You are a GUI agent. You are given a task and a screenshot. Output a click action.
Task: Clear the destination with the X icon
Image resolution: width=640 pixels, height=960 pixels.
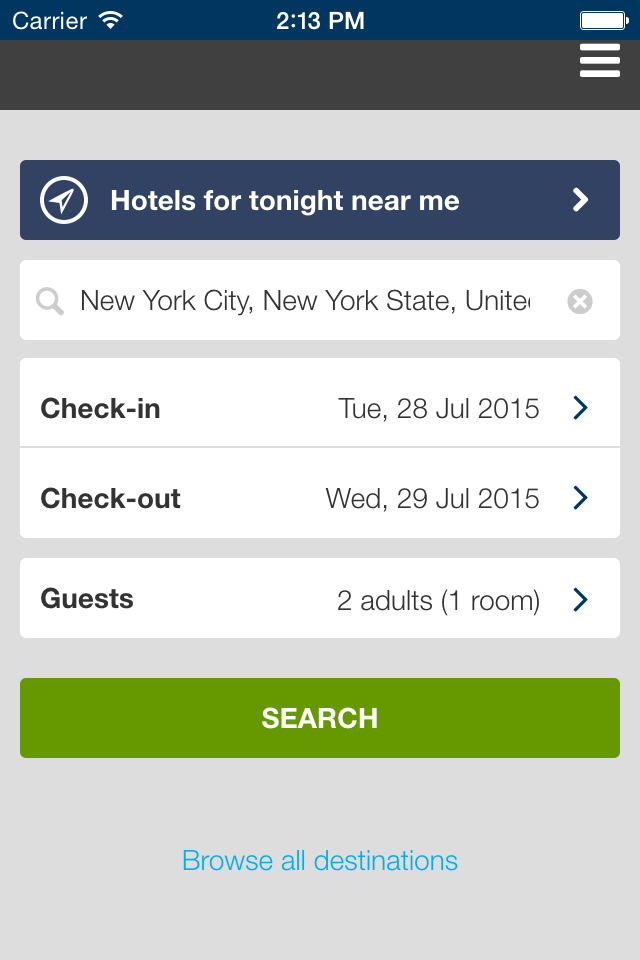tap(579, 301)
